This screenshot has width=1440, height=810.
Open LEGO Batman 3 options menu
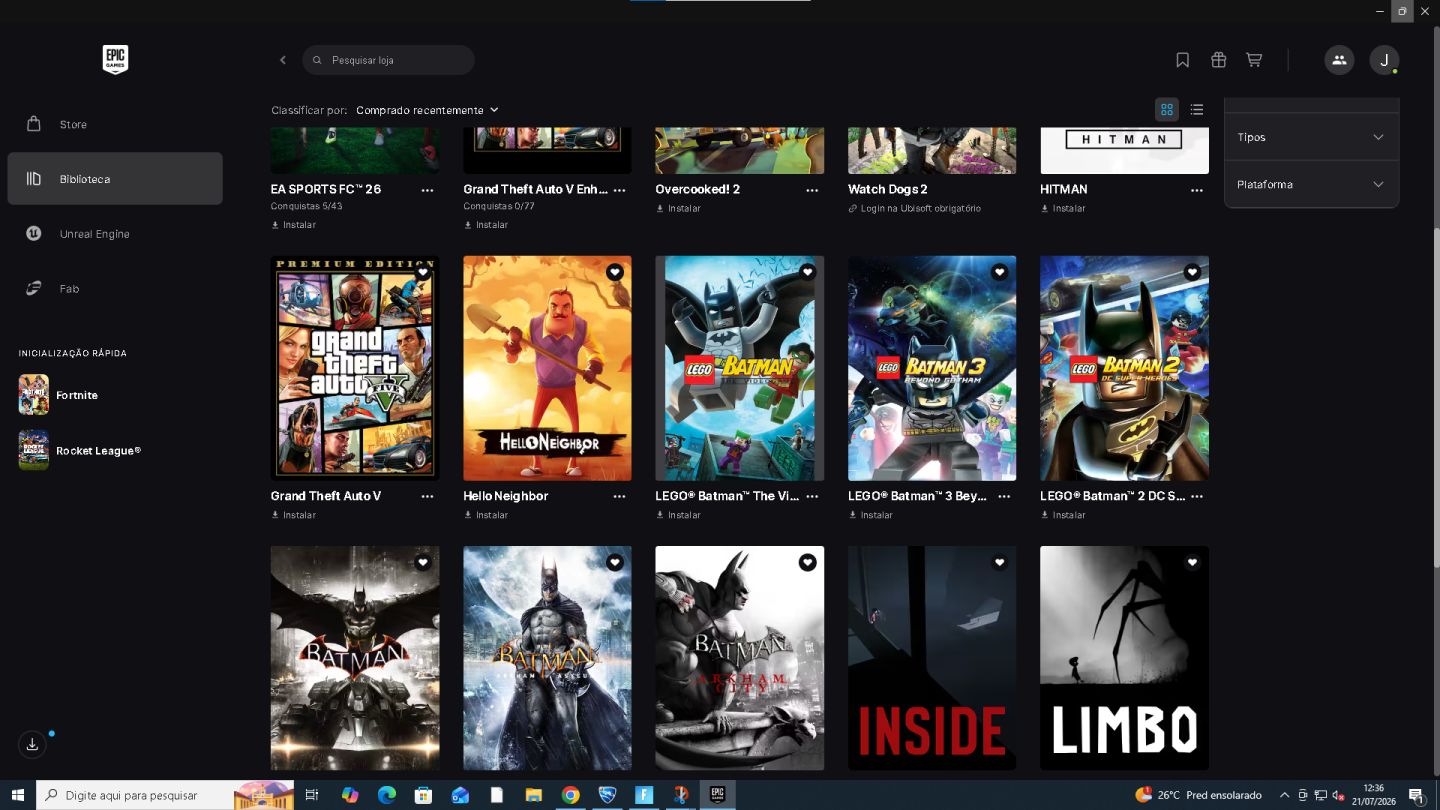[x=1004, y=496]
